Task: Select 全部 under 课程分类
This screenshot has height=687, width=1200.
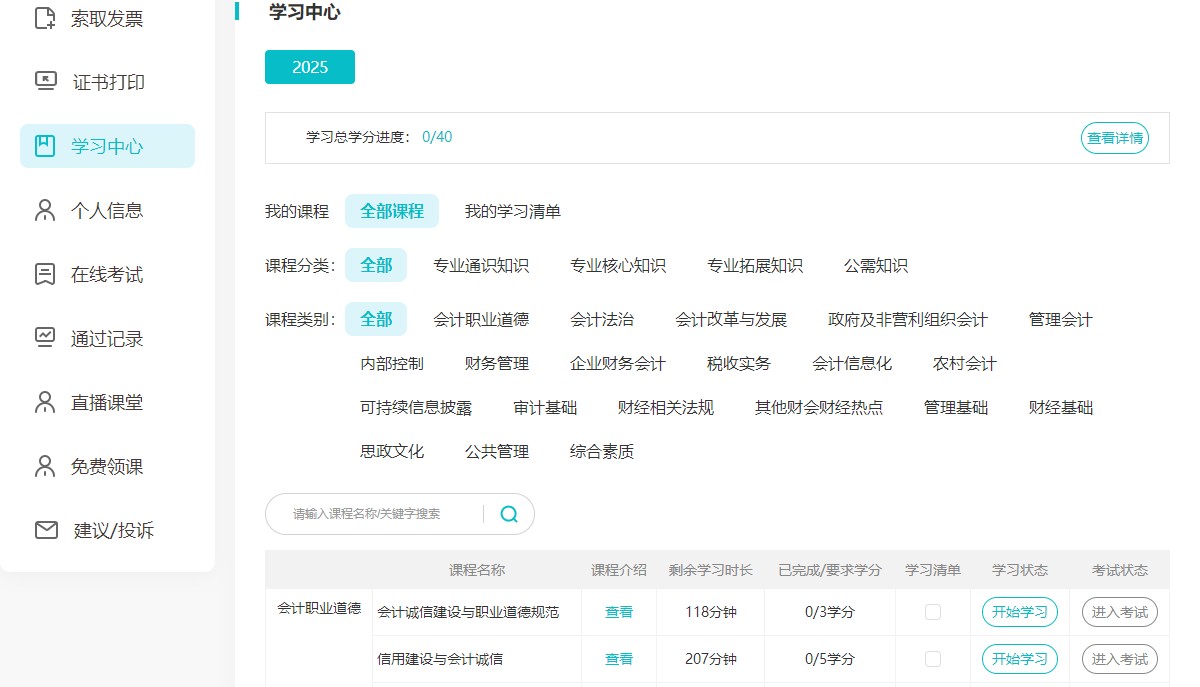Action: 376,265
